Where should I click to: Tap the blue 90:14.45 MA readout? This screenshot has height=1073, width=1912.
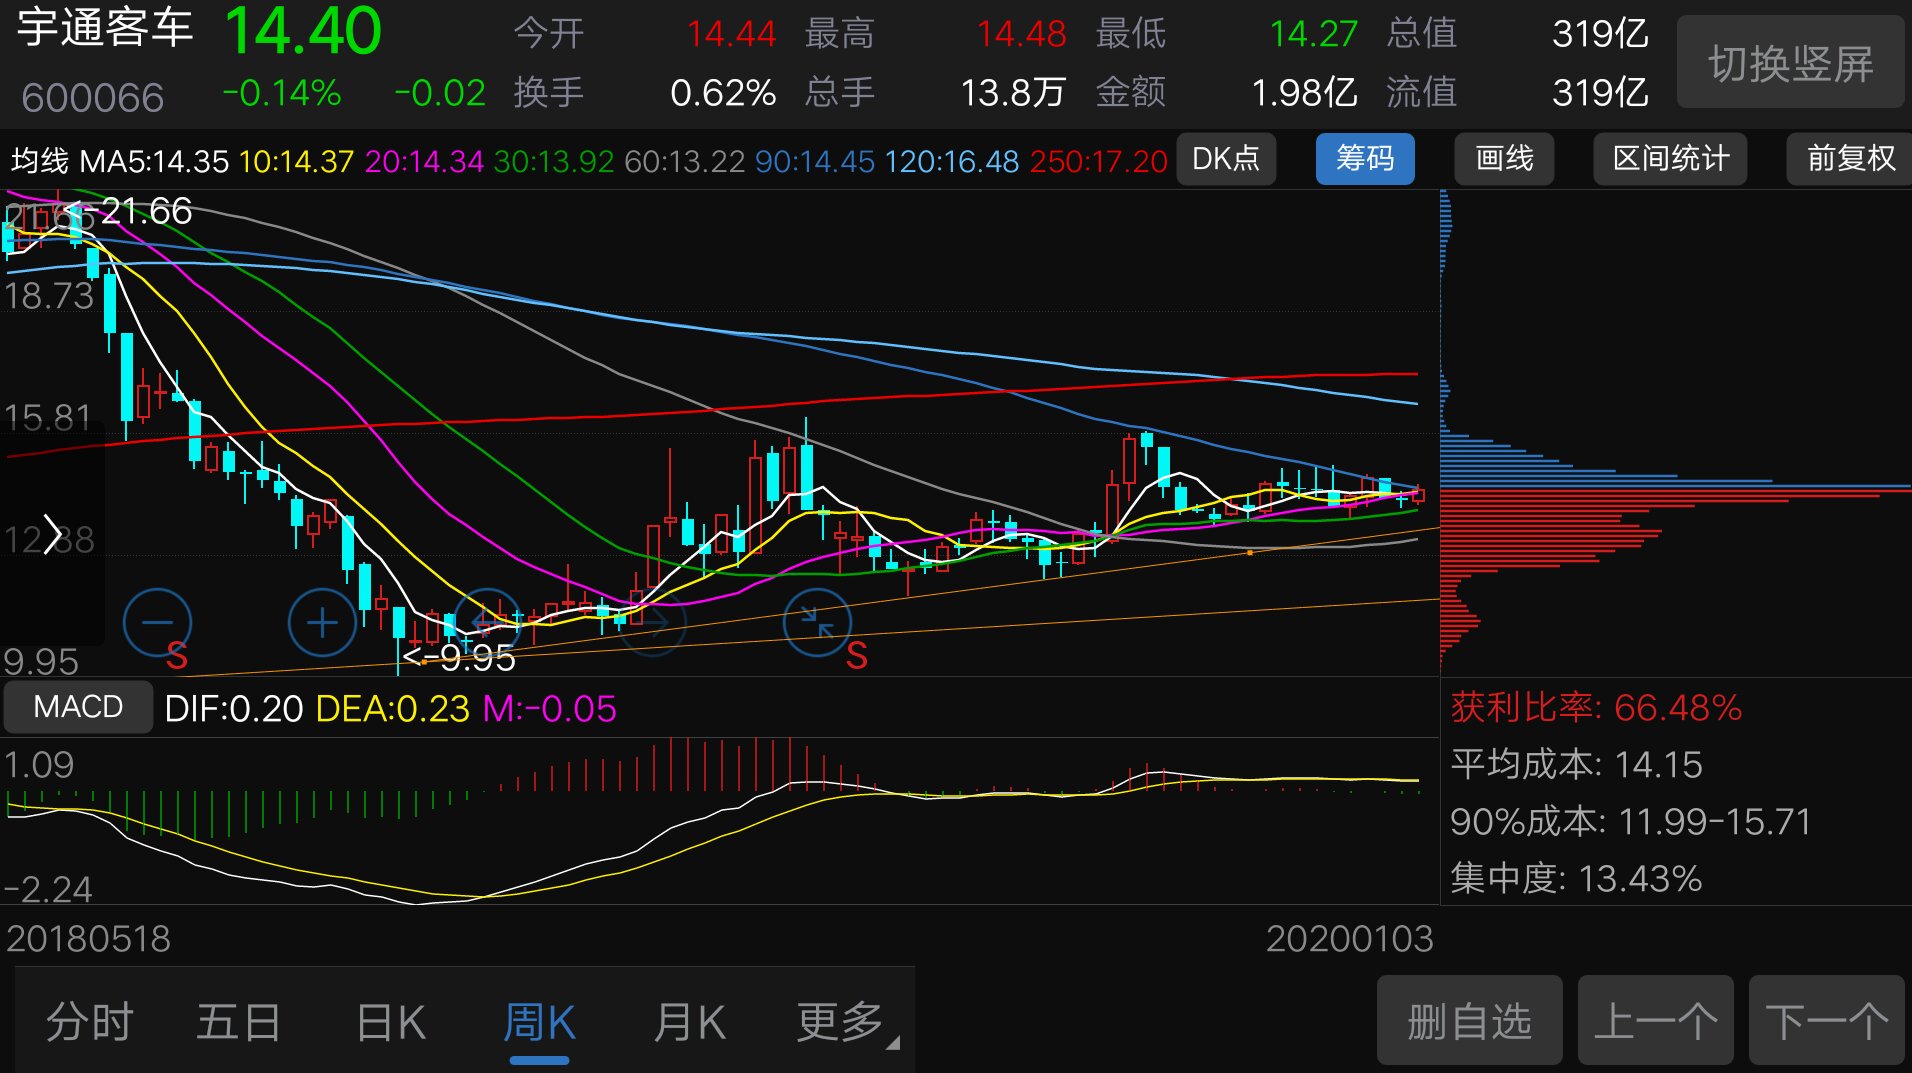pos(815,161)
